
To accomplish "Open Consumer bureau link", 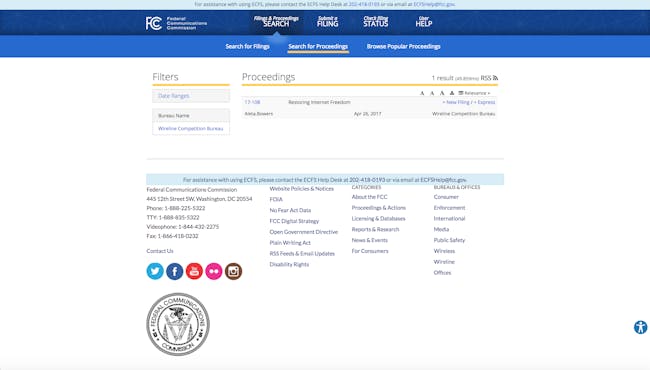I will click(446, 197).
